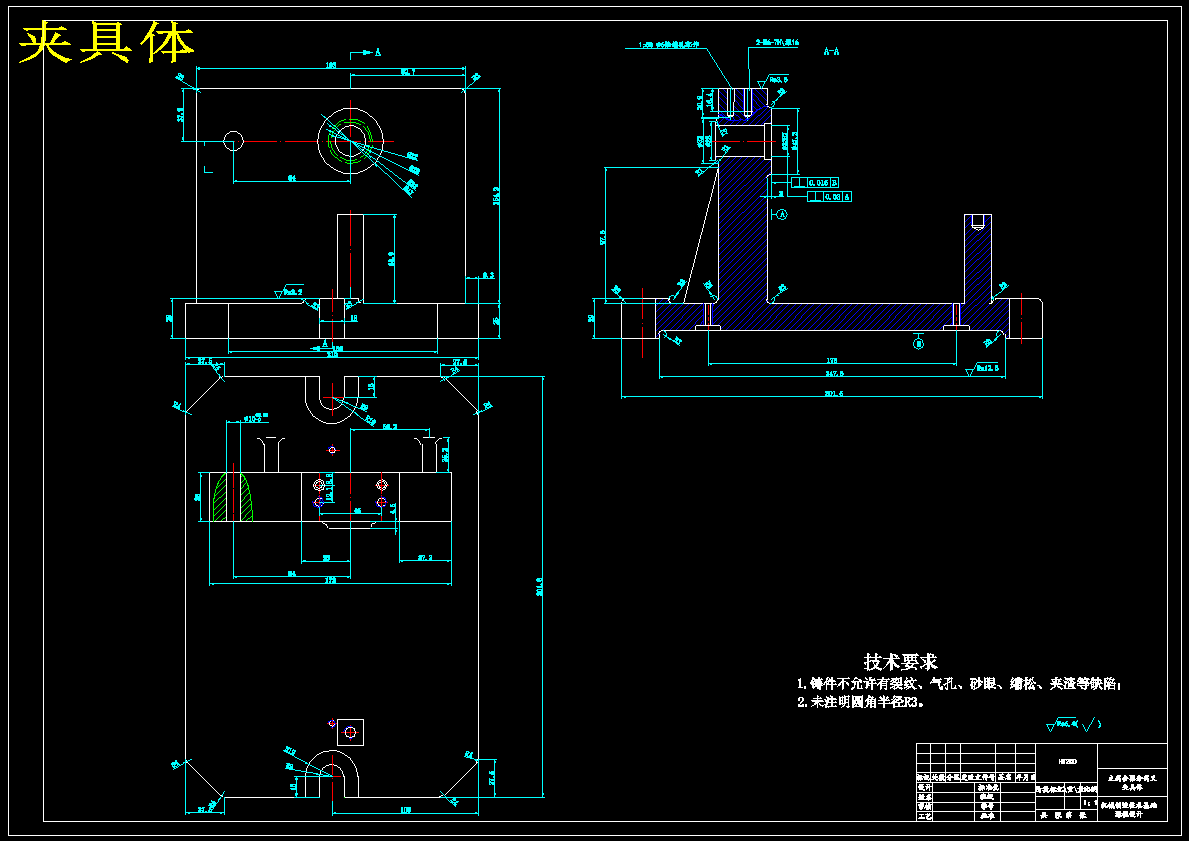The width and height of the screenshot is (1189, 841).
Task: Click the green hatched region in plan view
Action: click(x=232, y=497)
